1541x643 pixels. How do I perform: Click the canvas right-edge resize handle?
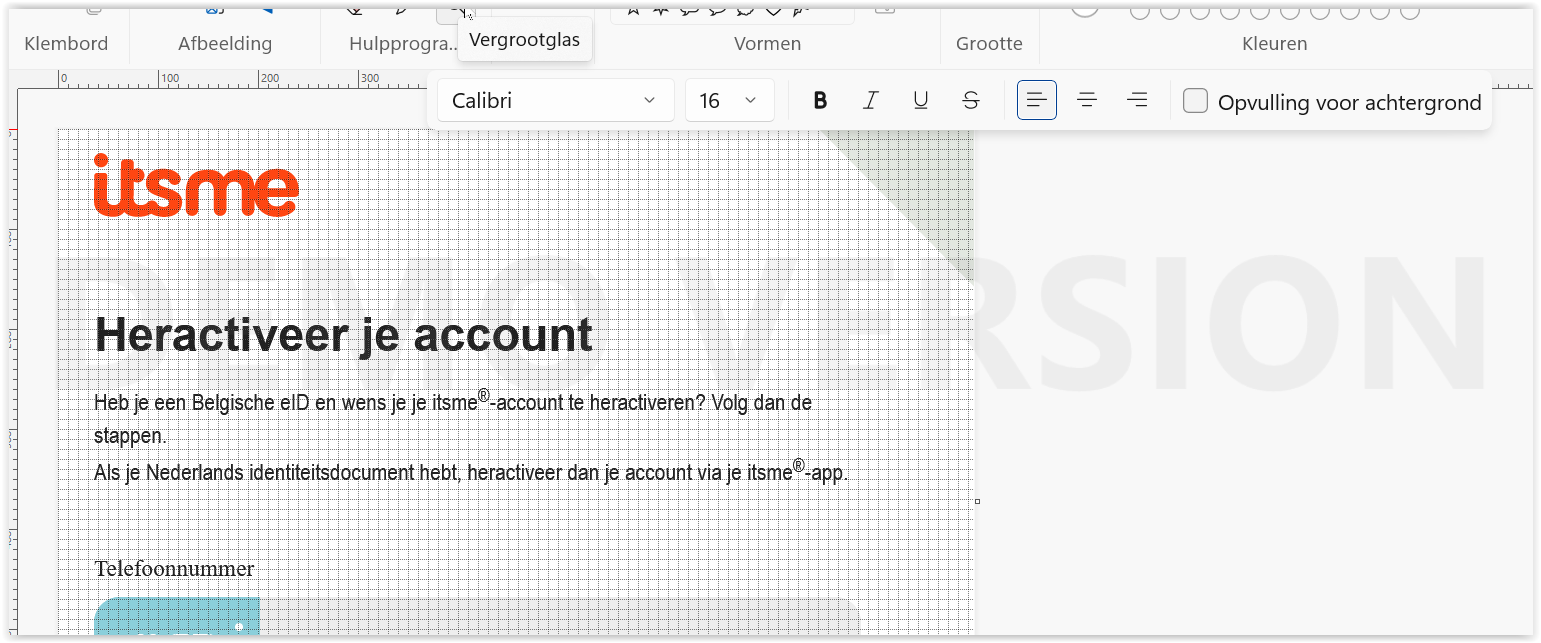[977, 501]
